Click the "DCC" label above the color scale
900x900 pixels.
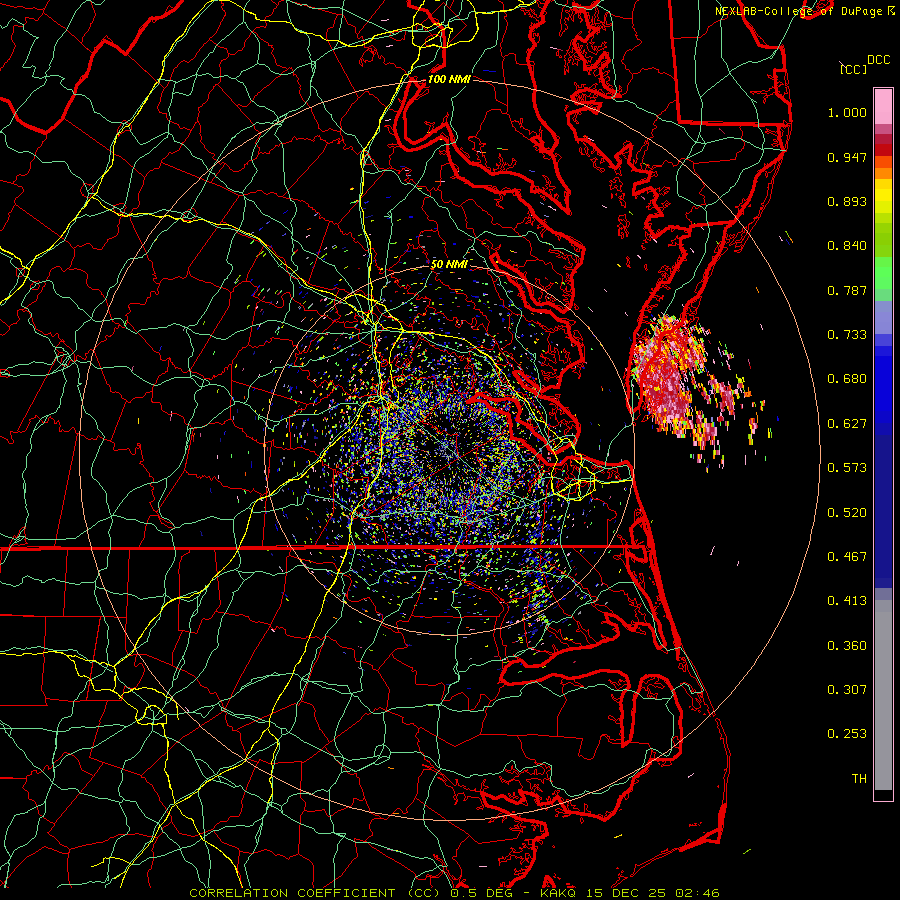pos(878,60)
